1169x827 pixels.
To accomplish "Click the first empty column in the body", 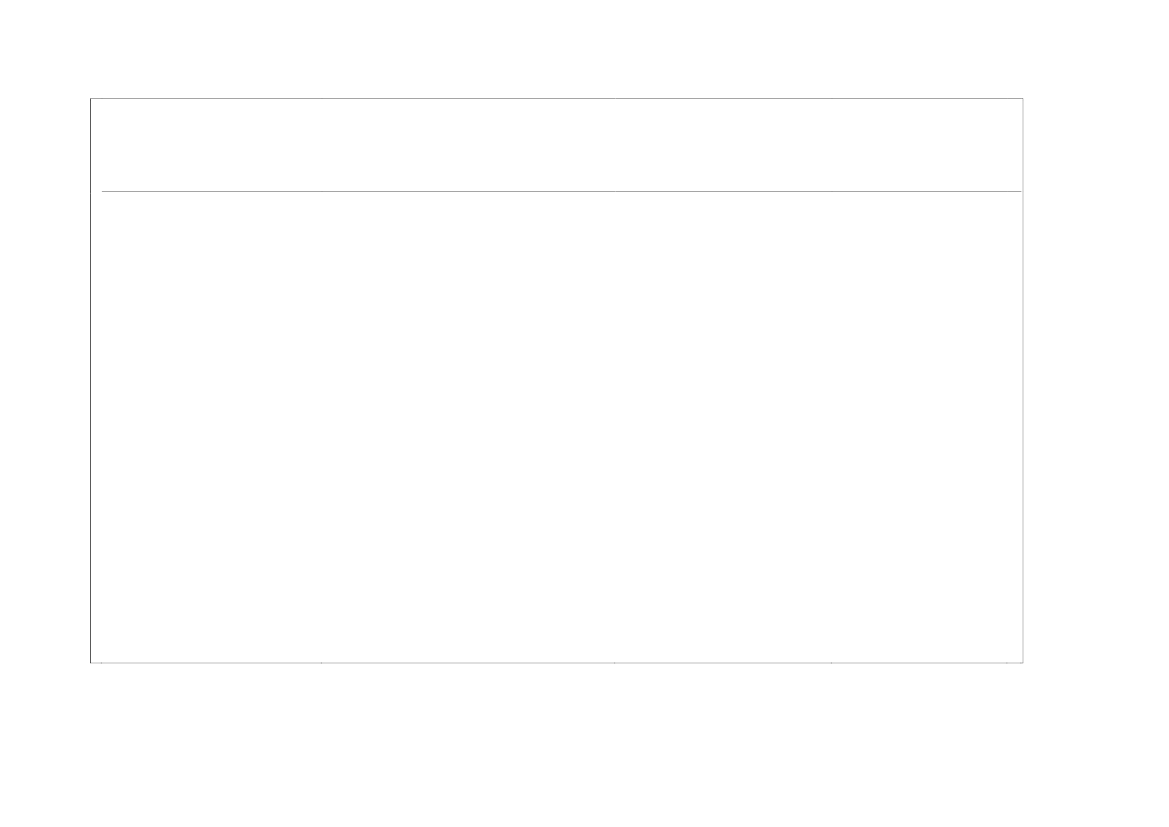I will point(212,427).
